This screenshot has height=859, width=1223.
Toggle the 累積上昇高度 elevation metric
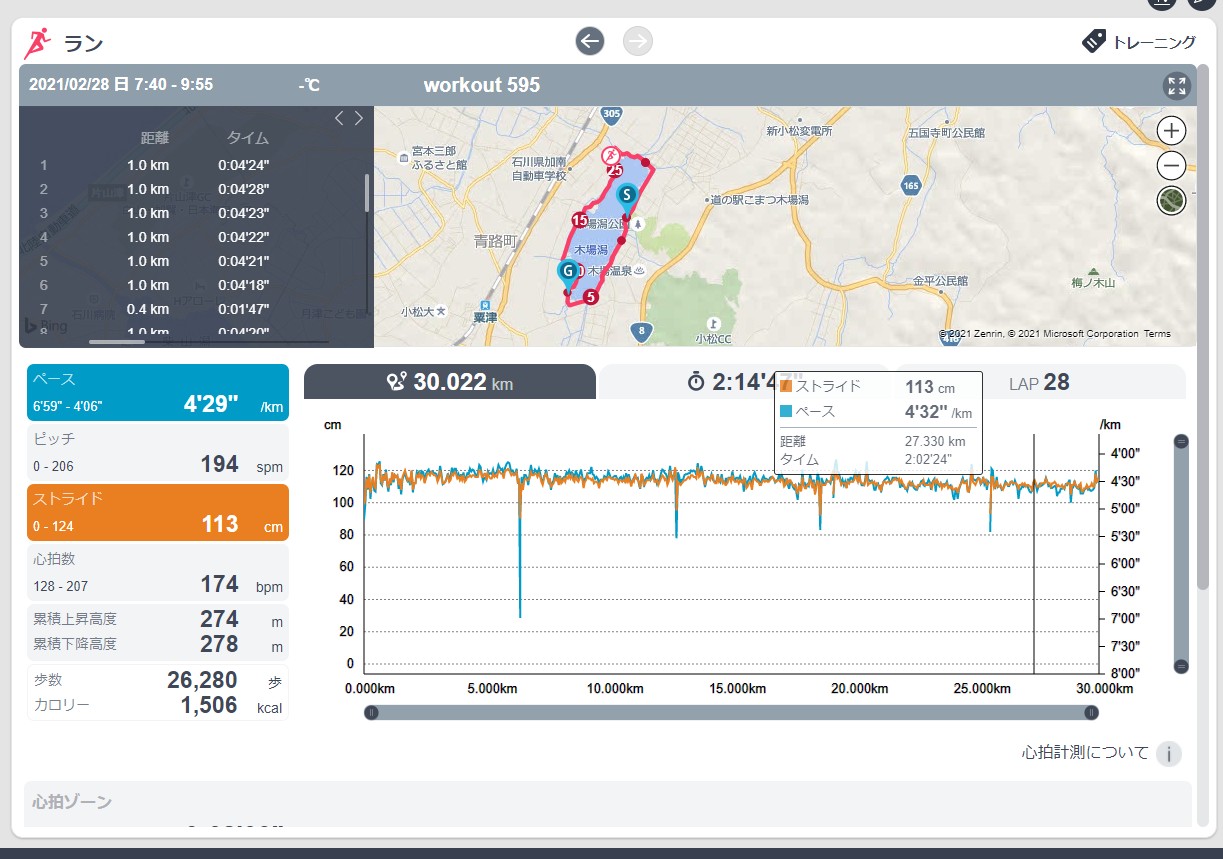158,631
